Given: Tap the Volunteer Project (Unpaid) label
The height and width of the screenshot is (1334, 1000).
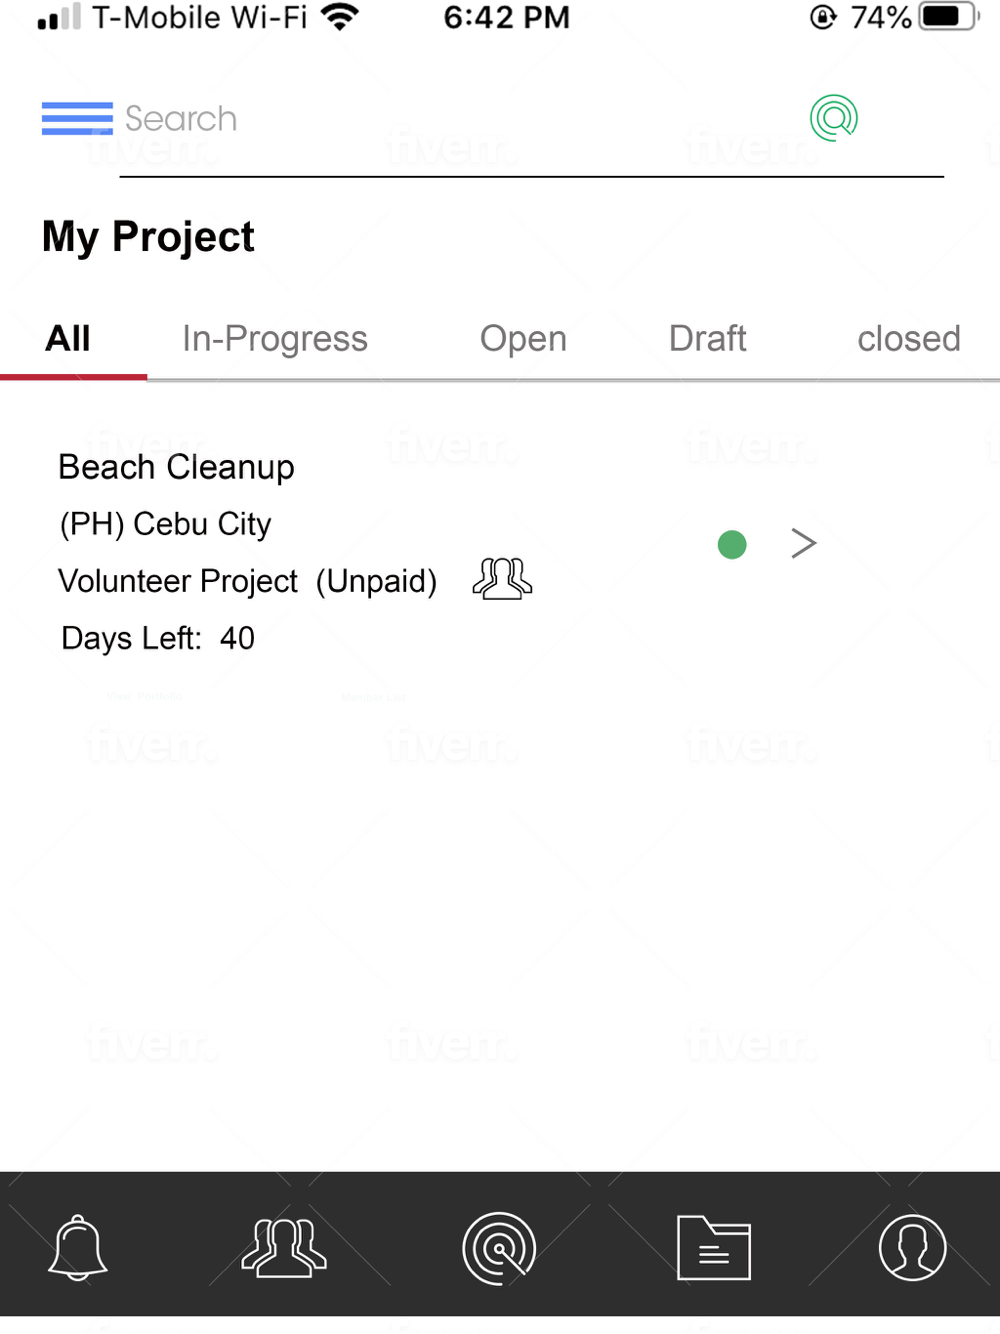Looking at the screenshot, I should tap(248, 581).
